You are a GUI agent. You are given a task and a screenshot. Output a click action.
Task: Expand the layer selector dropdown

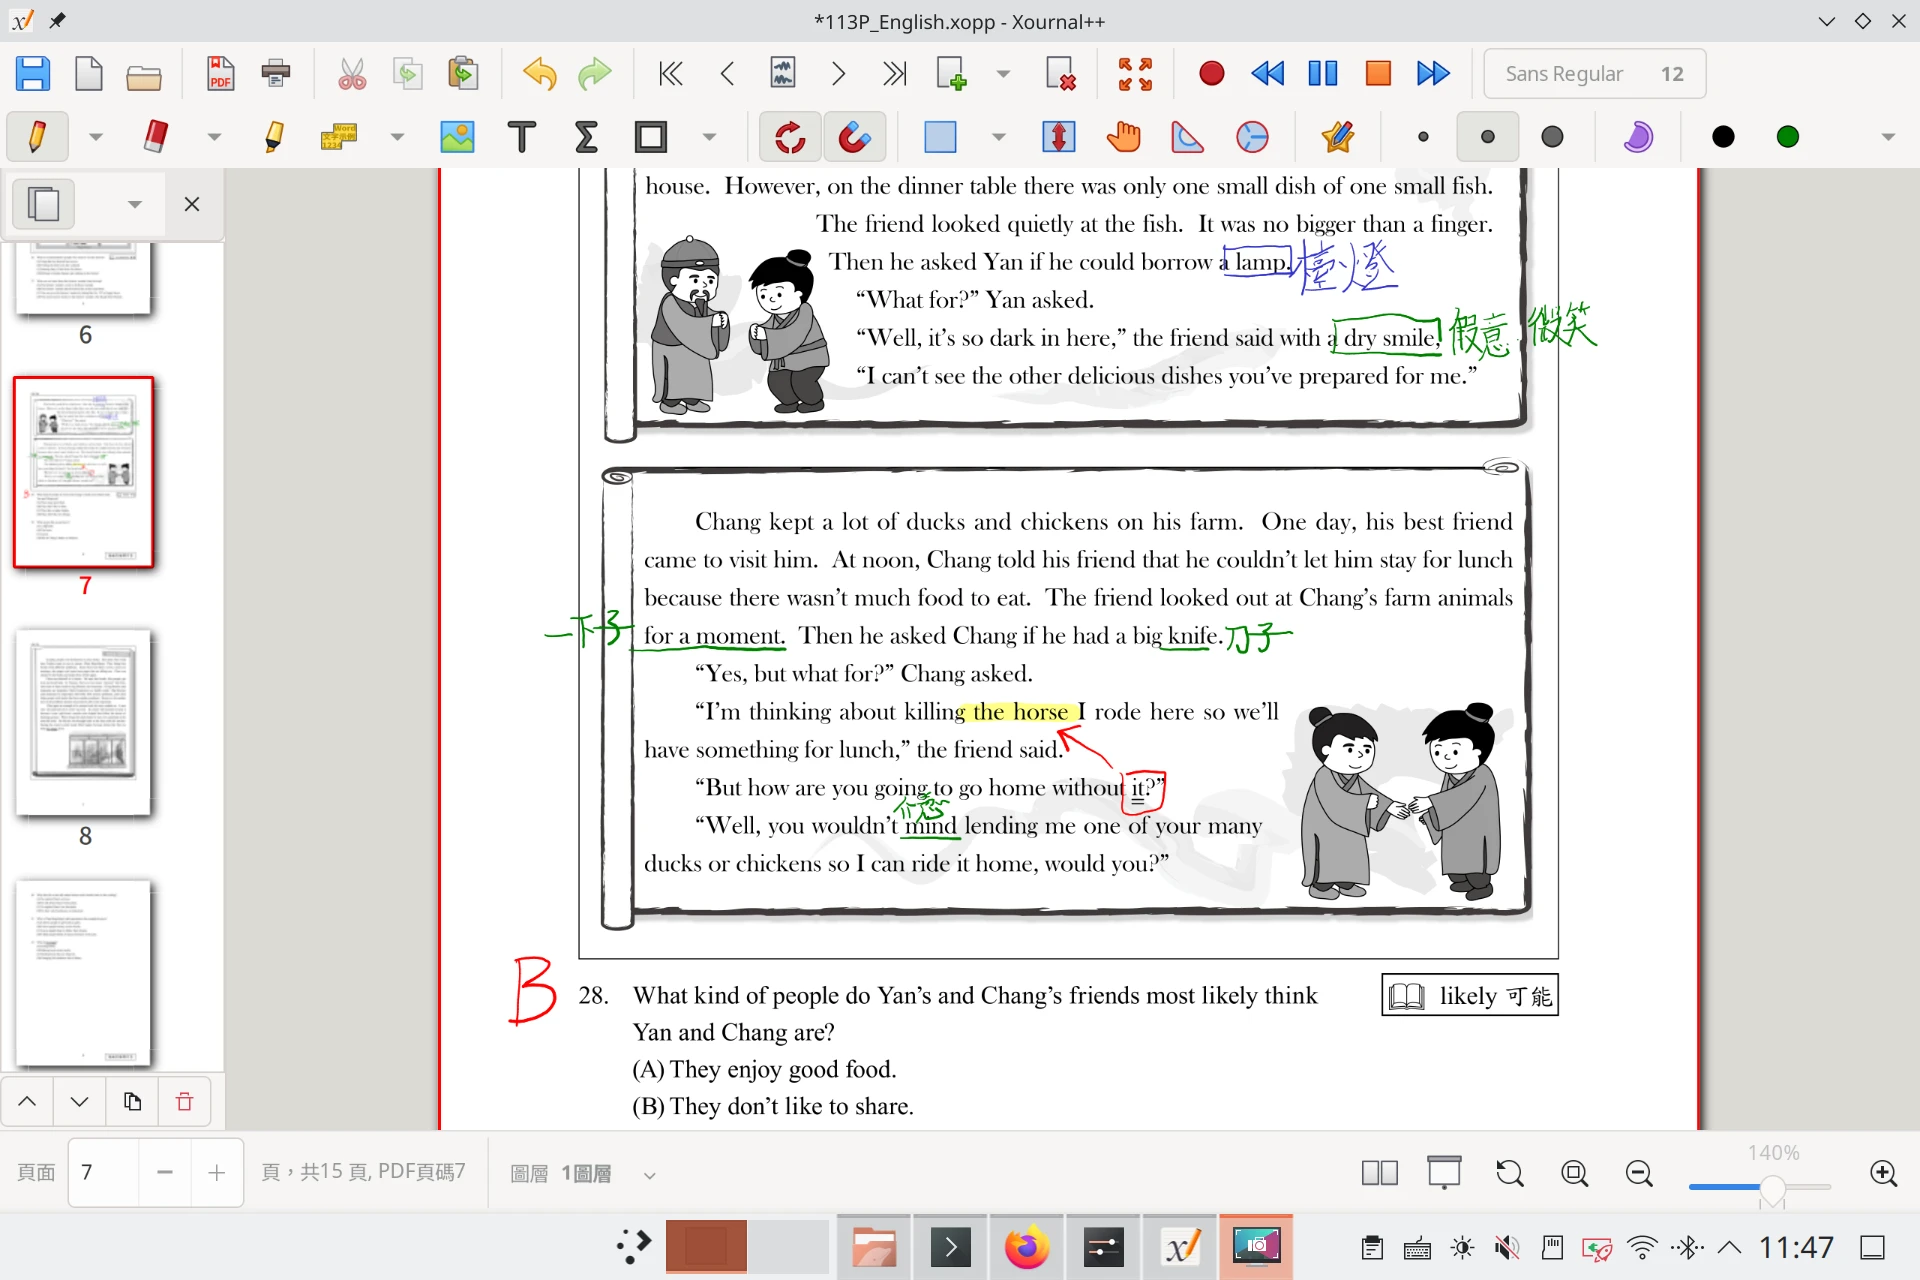point(649,1175)
